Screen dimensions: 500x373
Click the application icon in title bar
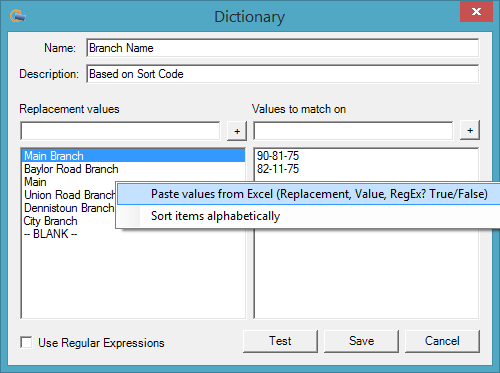tap(18, 16)
